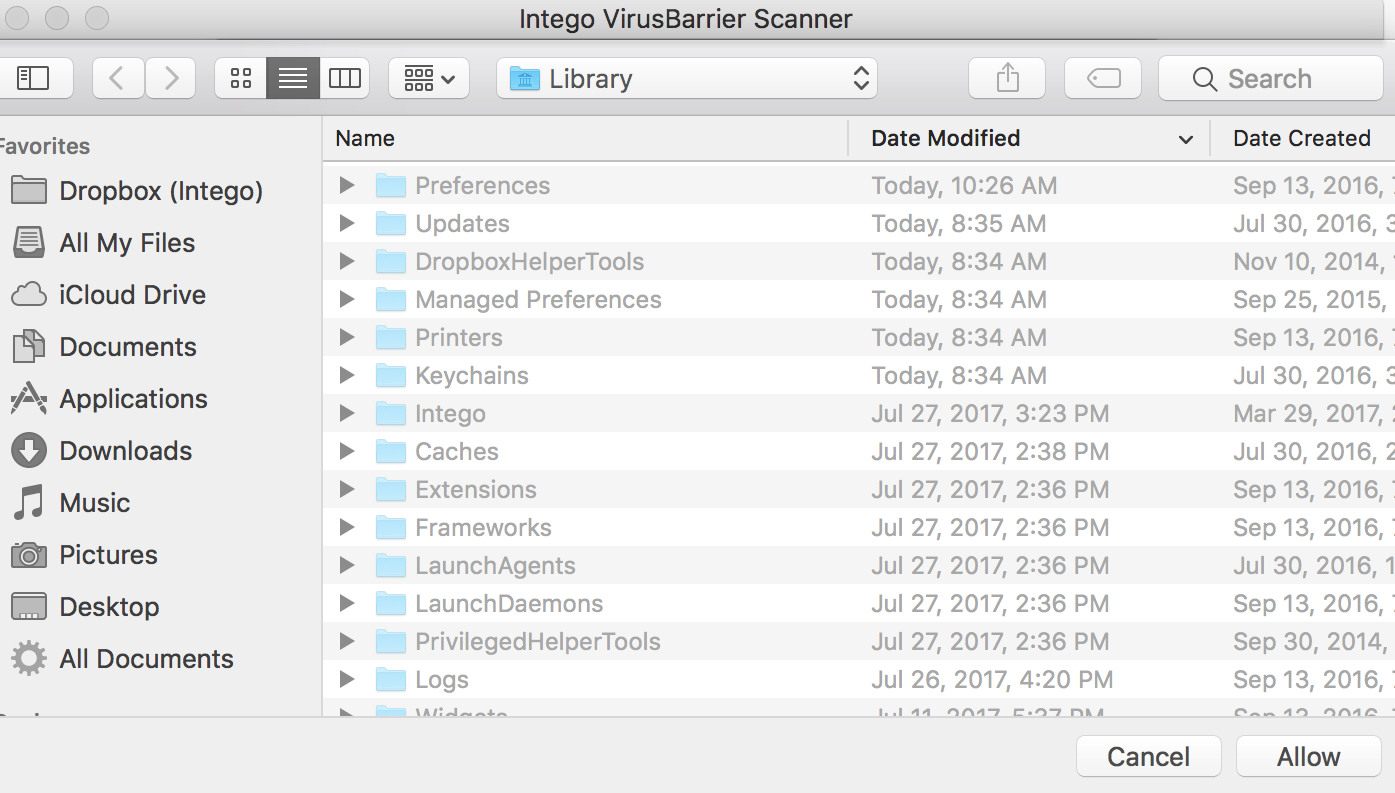Select the Keychains folder icon
This screenshot has height=793, width=1395.
pyautogui.click(x=390, y=375)
